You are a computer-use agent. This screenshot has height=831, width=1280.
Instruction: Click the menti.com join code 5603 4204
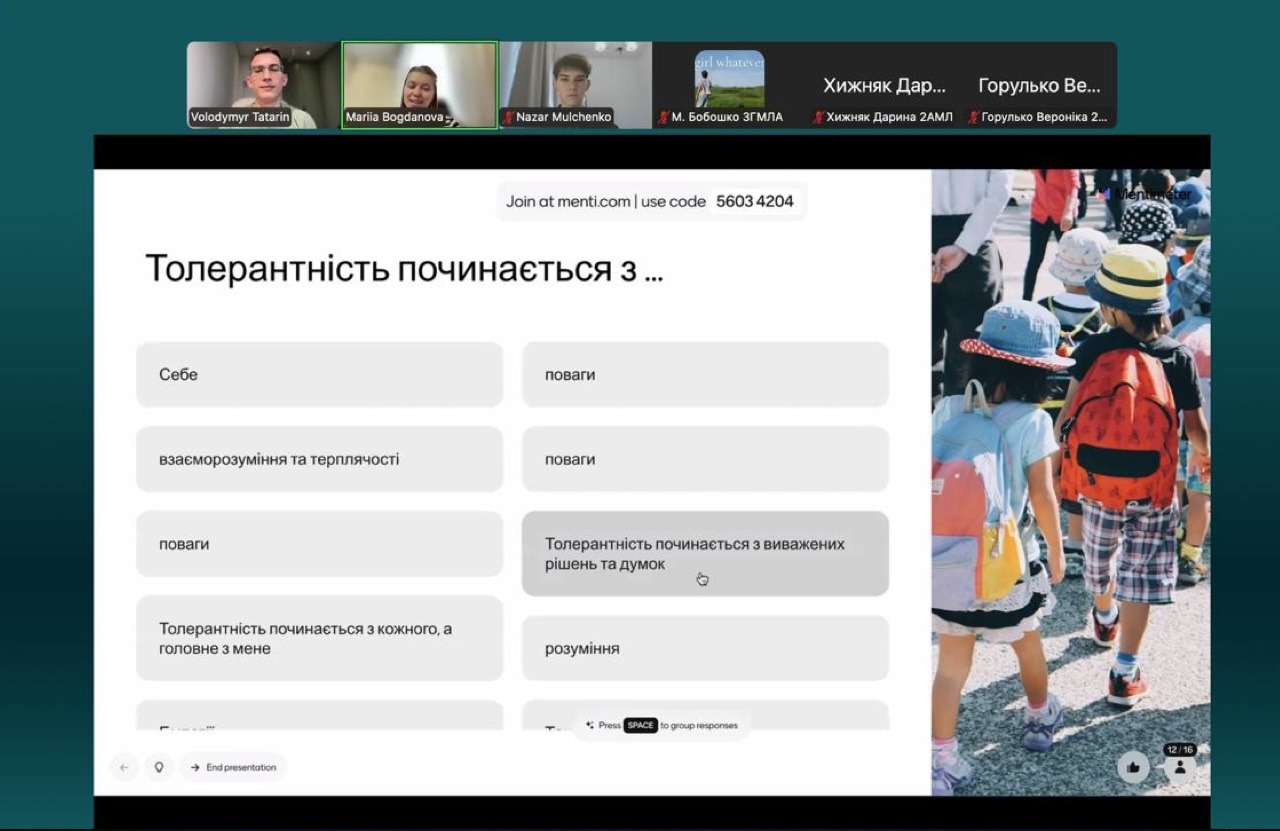[754, 201]
